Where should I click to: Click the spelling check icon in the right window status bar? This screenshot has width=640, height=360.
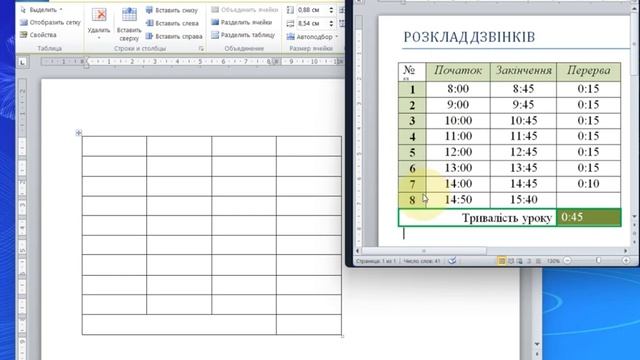coord(452,261)
